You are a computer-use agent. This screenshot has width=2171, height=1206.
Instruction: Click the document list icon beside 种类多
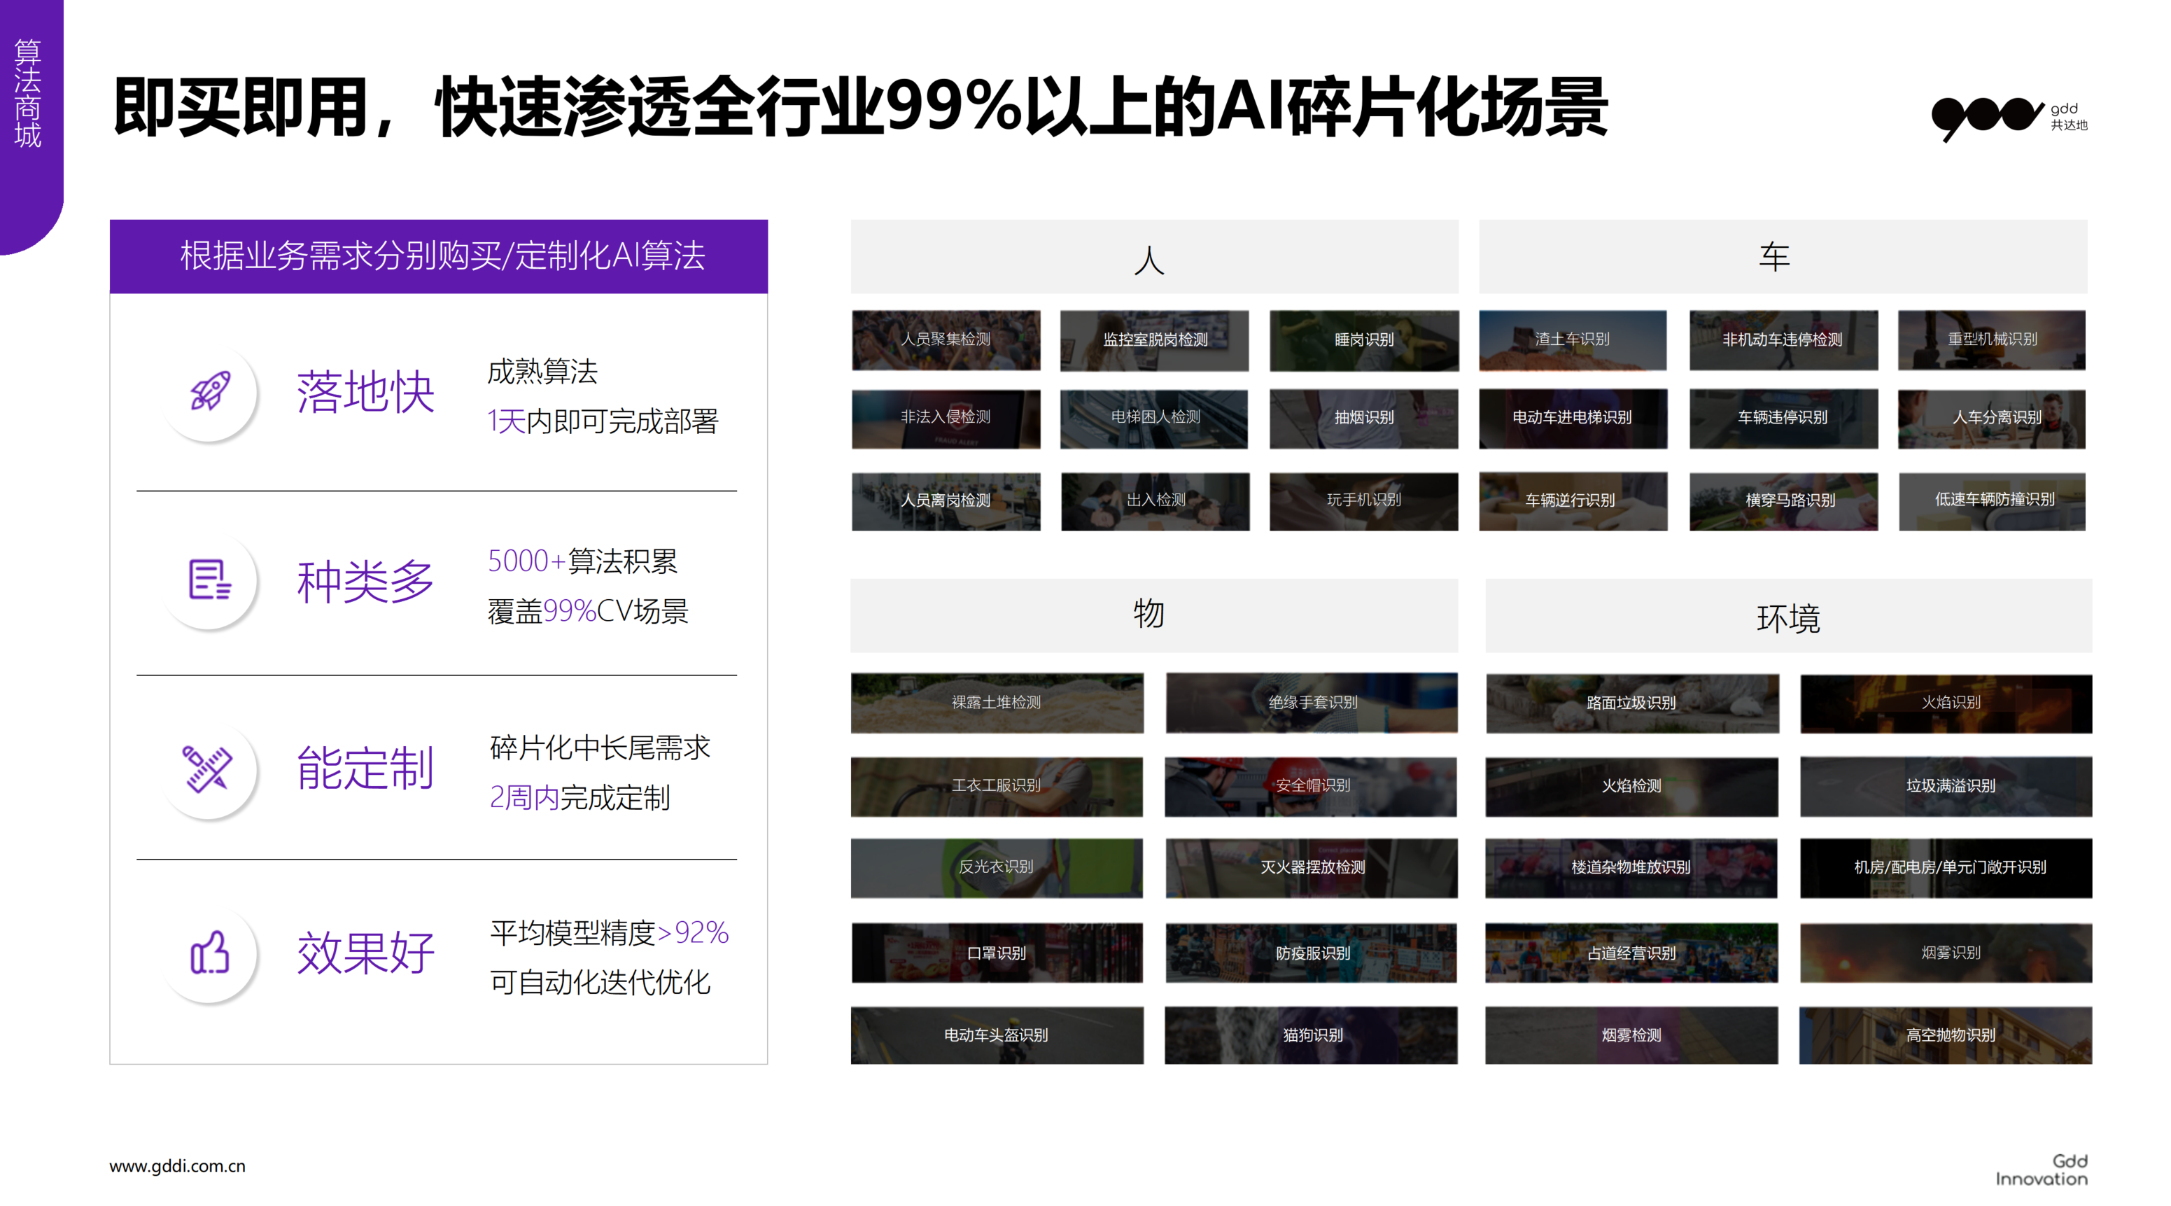coord(210,580)
